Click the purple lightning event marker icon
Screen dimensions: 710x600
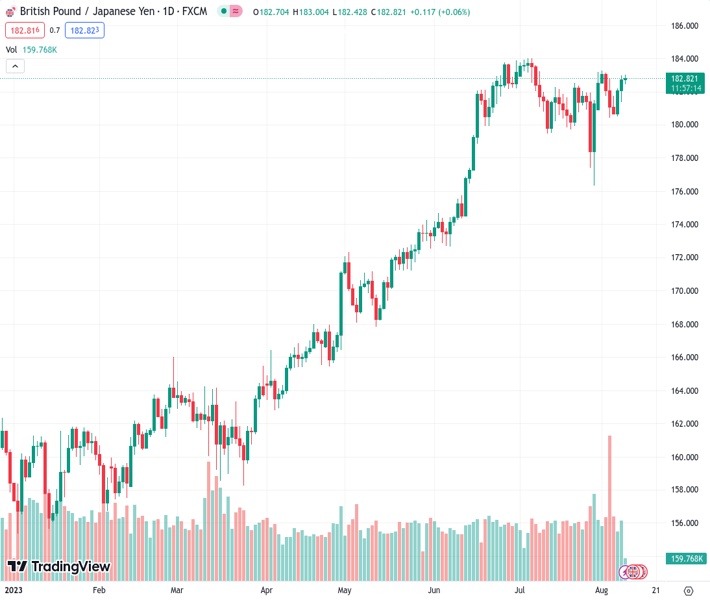626,571
